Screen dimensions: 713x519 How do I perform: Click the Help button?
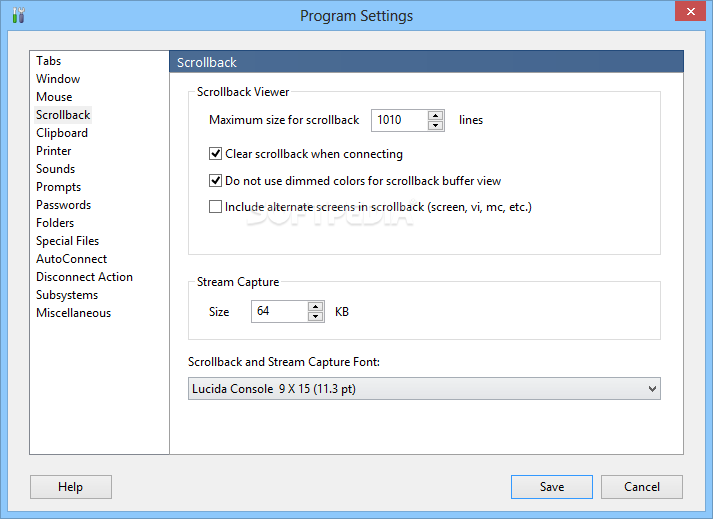tap(70, 487)
